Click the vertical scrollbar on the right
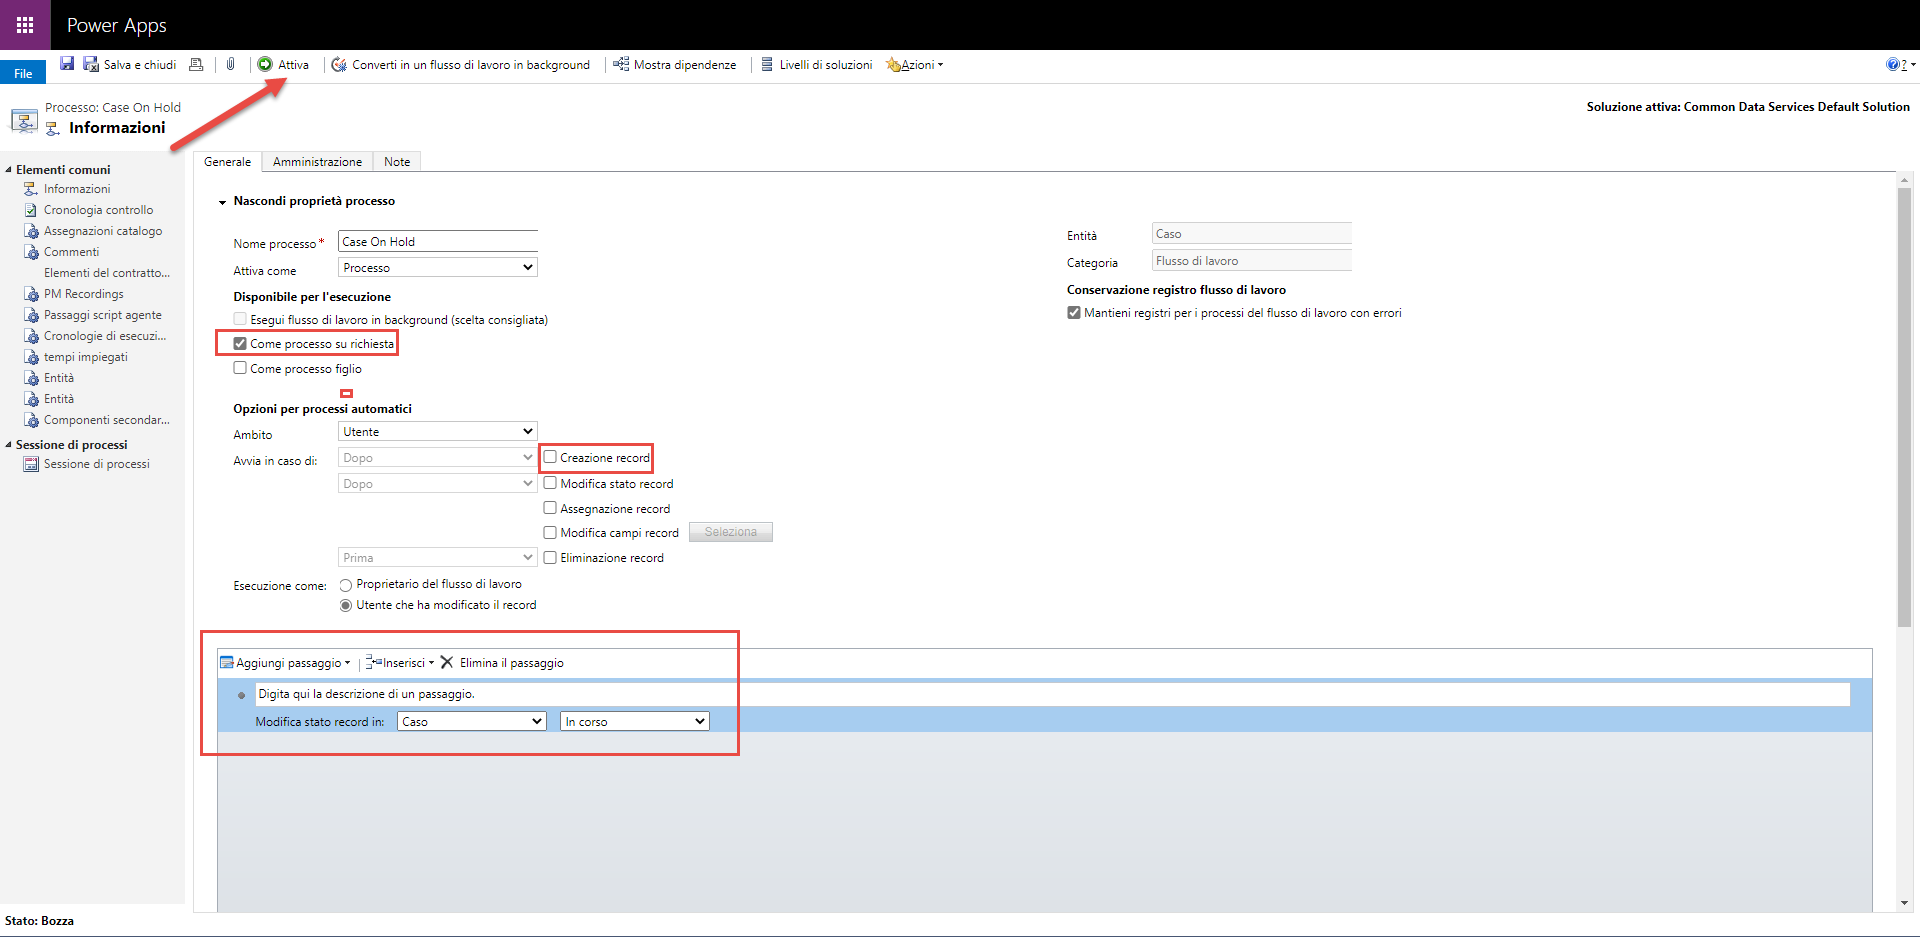 click(x=1904, y=407)
